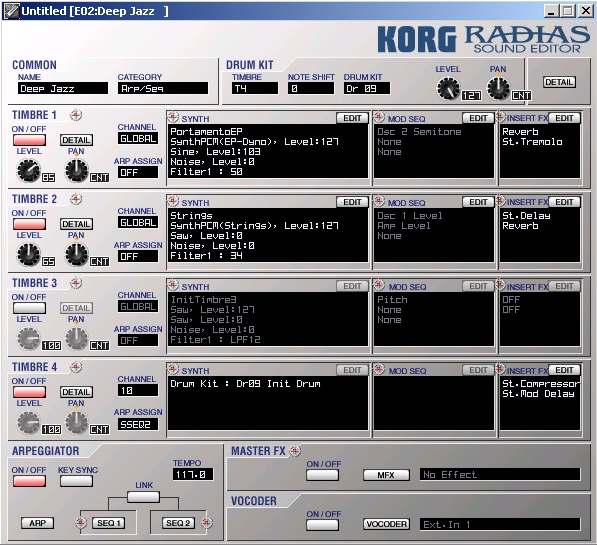Toggle Arpeggiator KEY SYNC button
Image resolution: width=597 pixels, height=545 pixels.
[x=76, y=481]
